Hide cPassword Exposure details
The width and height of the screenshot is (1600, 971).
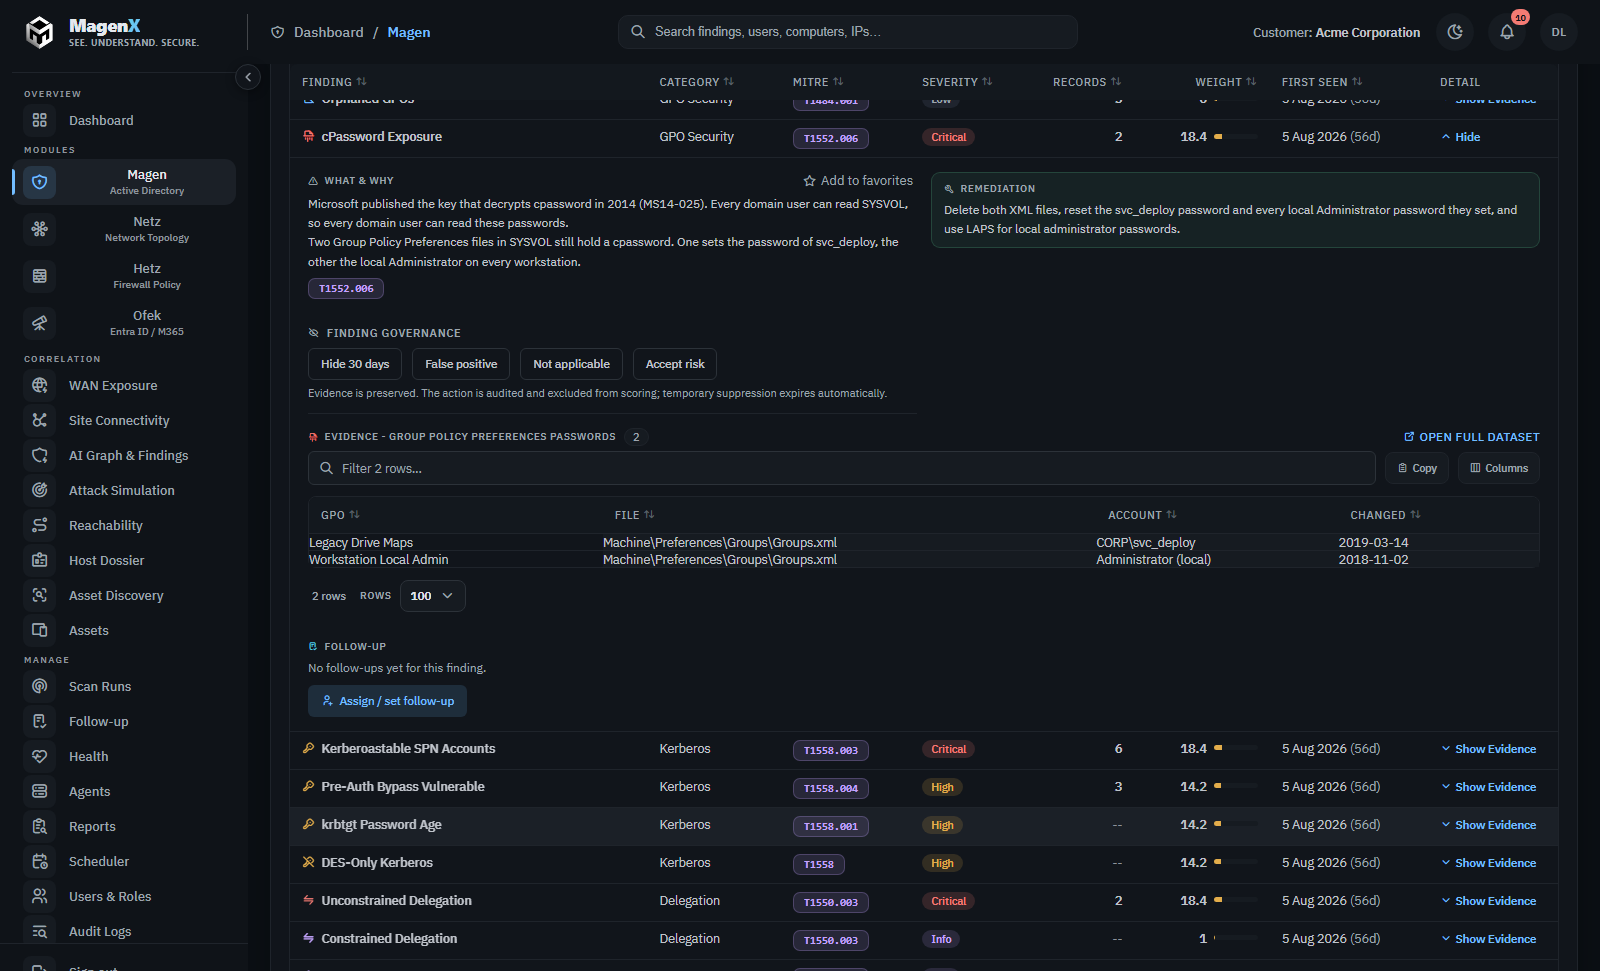click(1460, 137)
